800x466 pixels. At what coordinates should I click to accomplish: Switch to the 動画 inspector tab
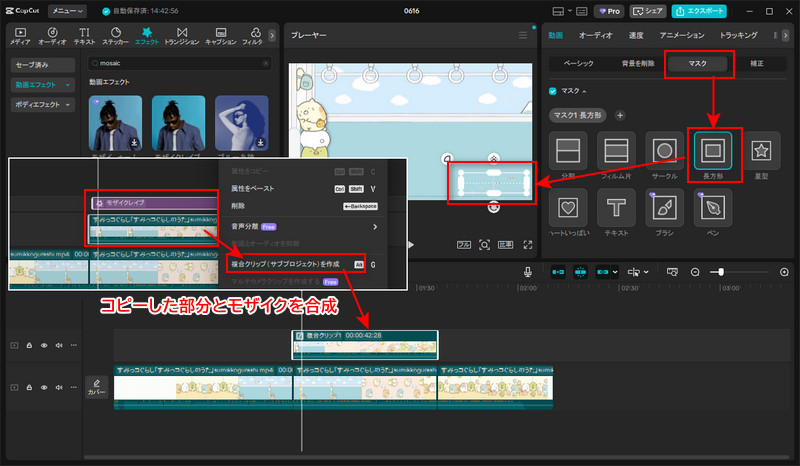tap(556, 35)
